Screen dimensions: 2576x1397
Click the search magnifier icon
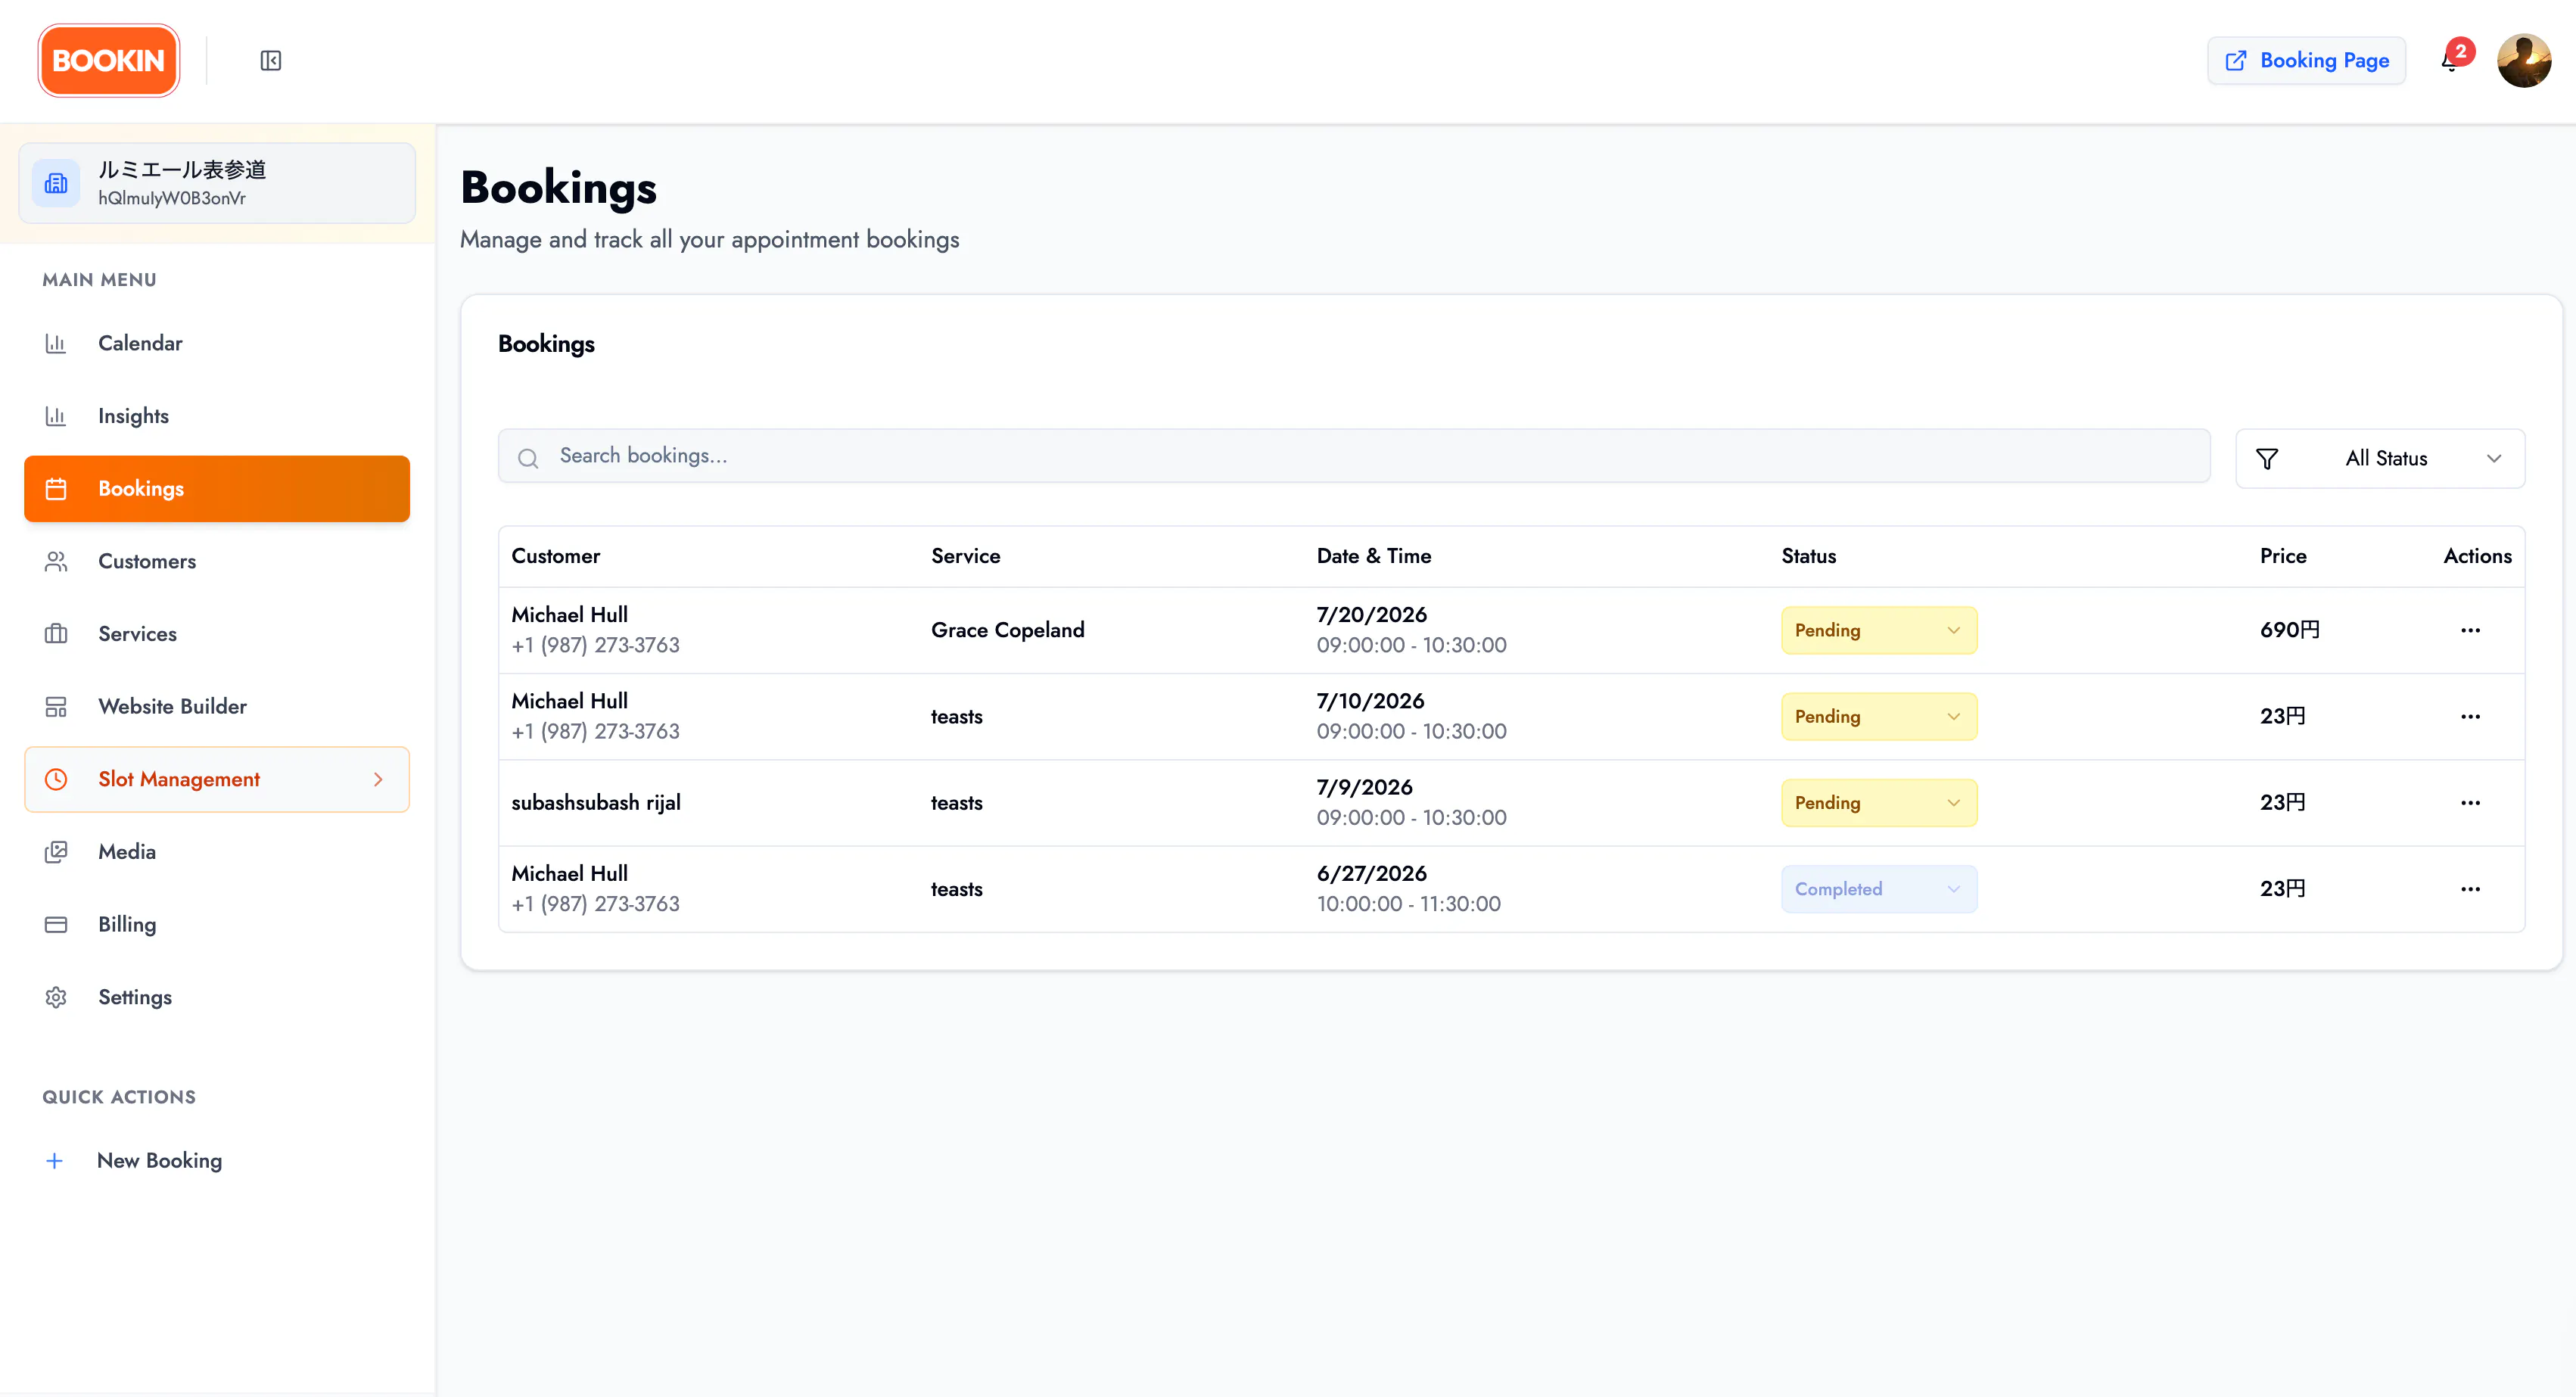[528, 458]
